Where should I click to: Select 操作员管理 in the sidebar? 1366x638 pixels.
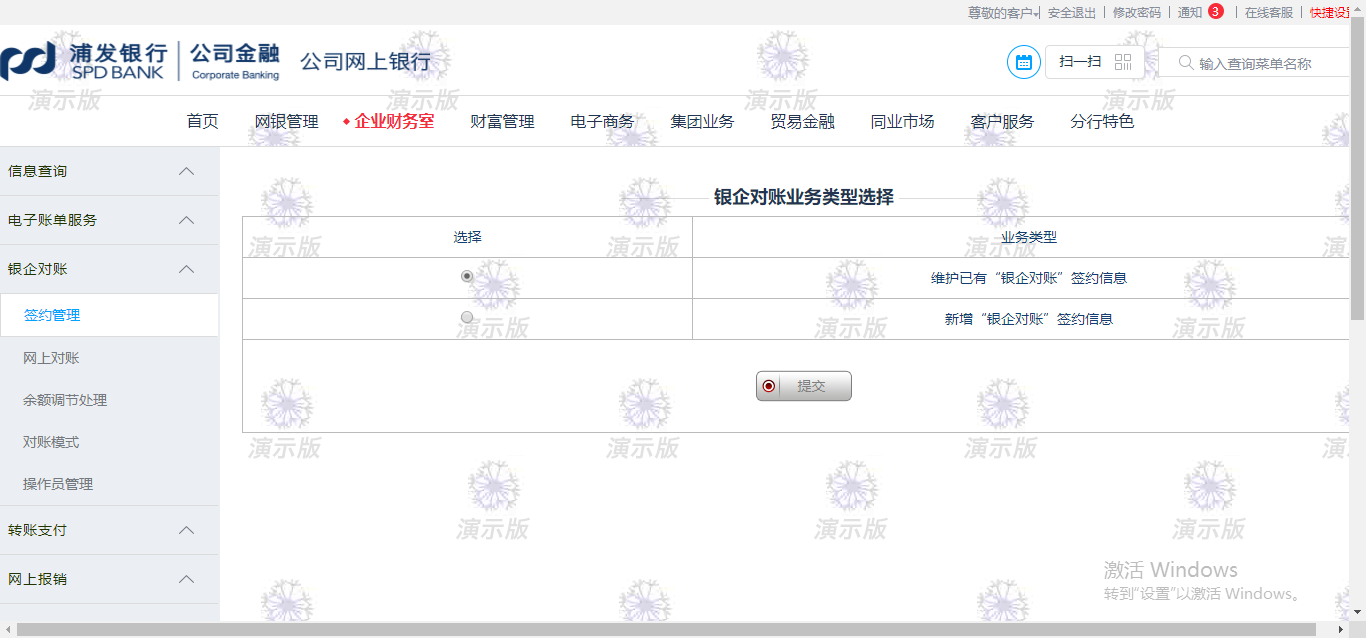58,484
